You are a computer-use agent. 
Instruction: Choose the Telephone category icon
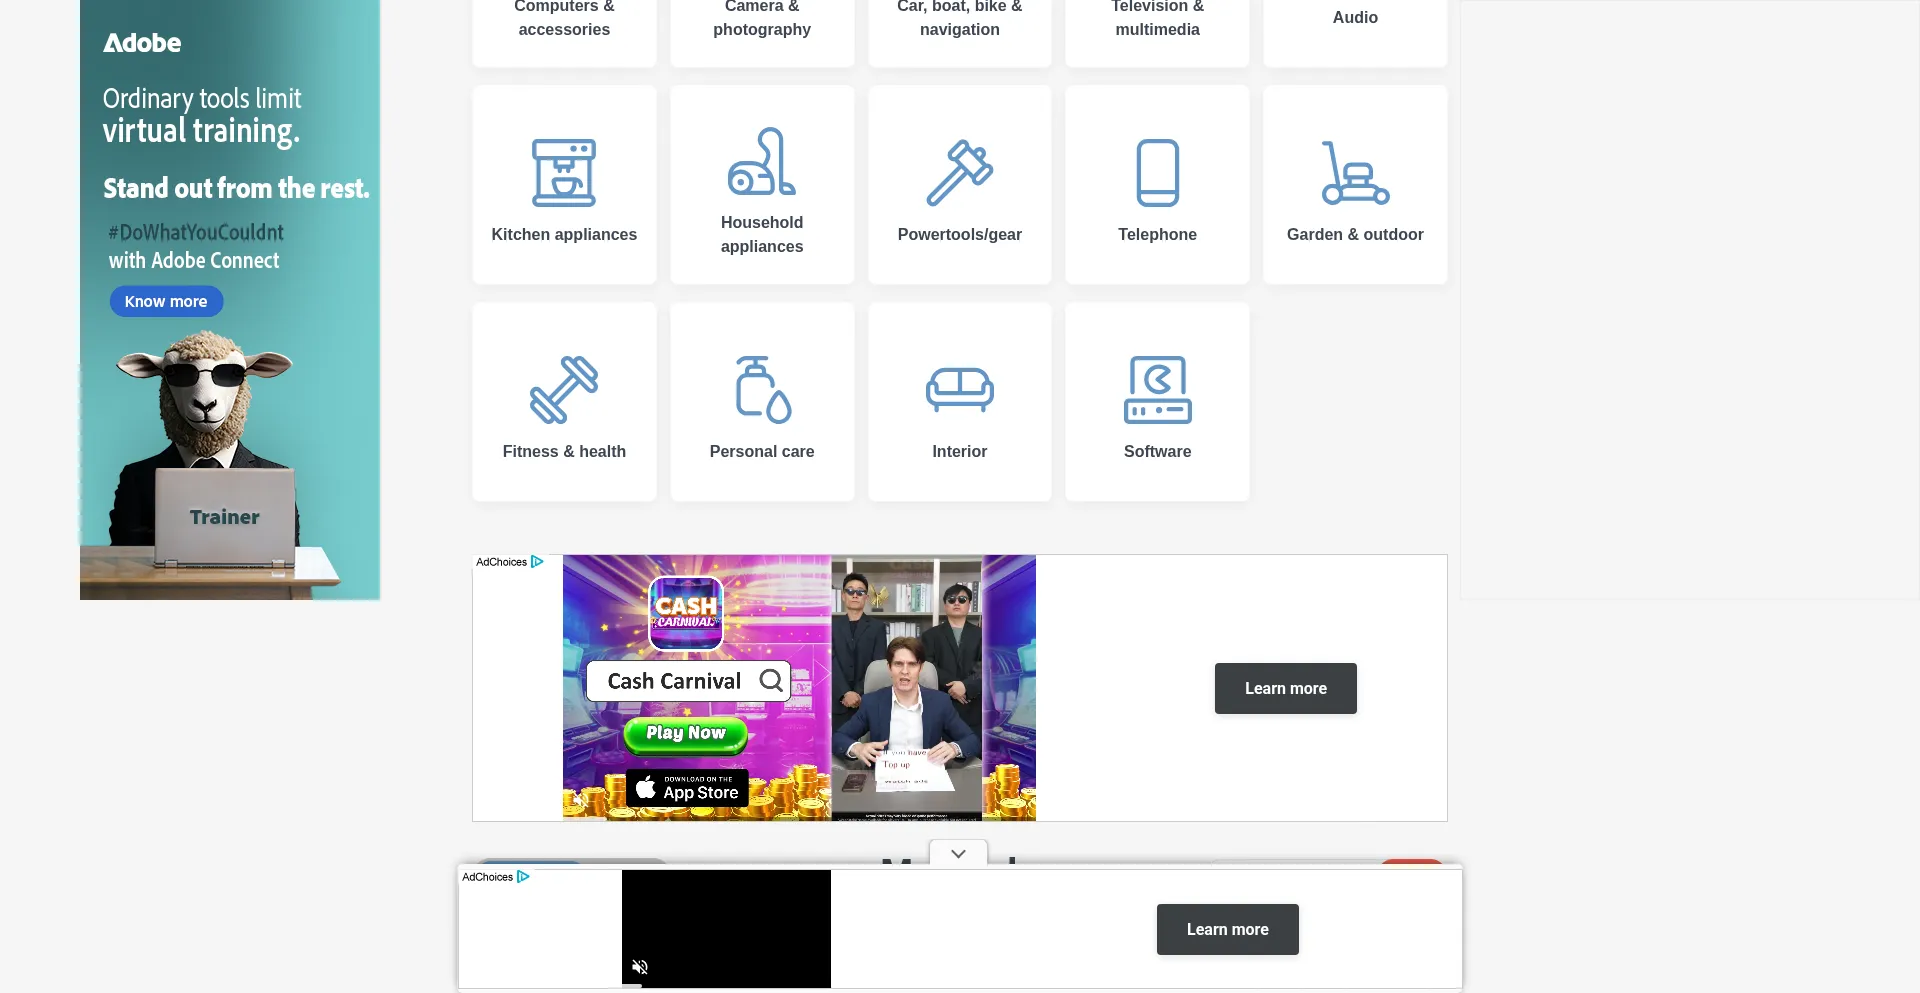coord(1157,173)
